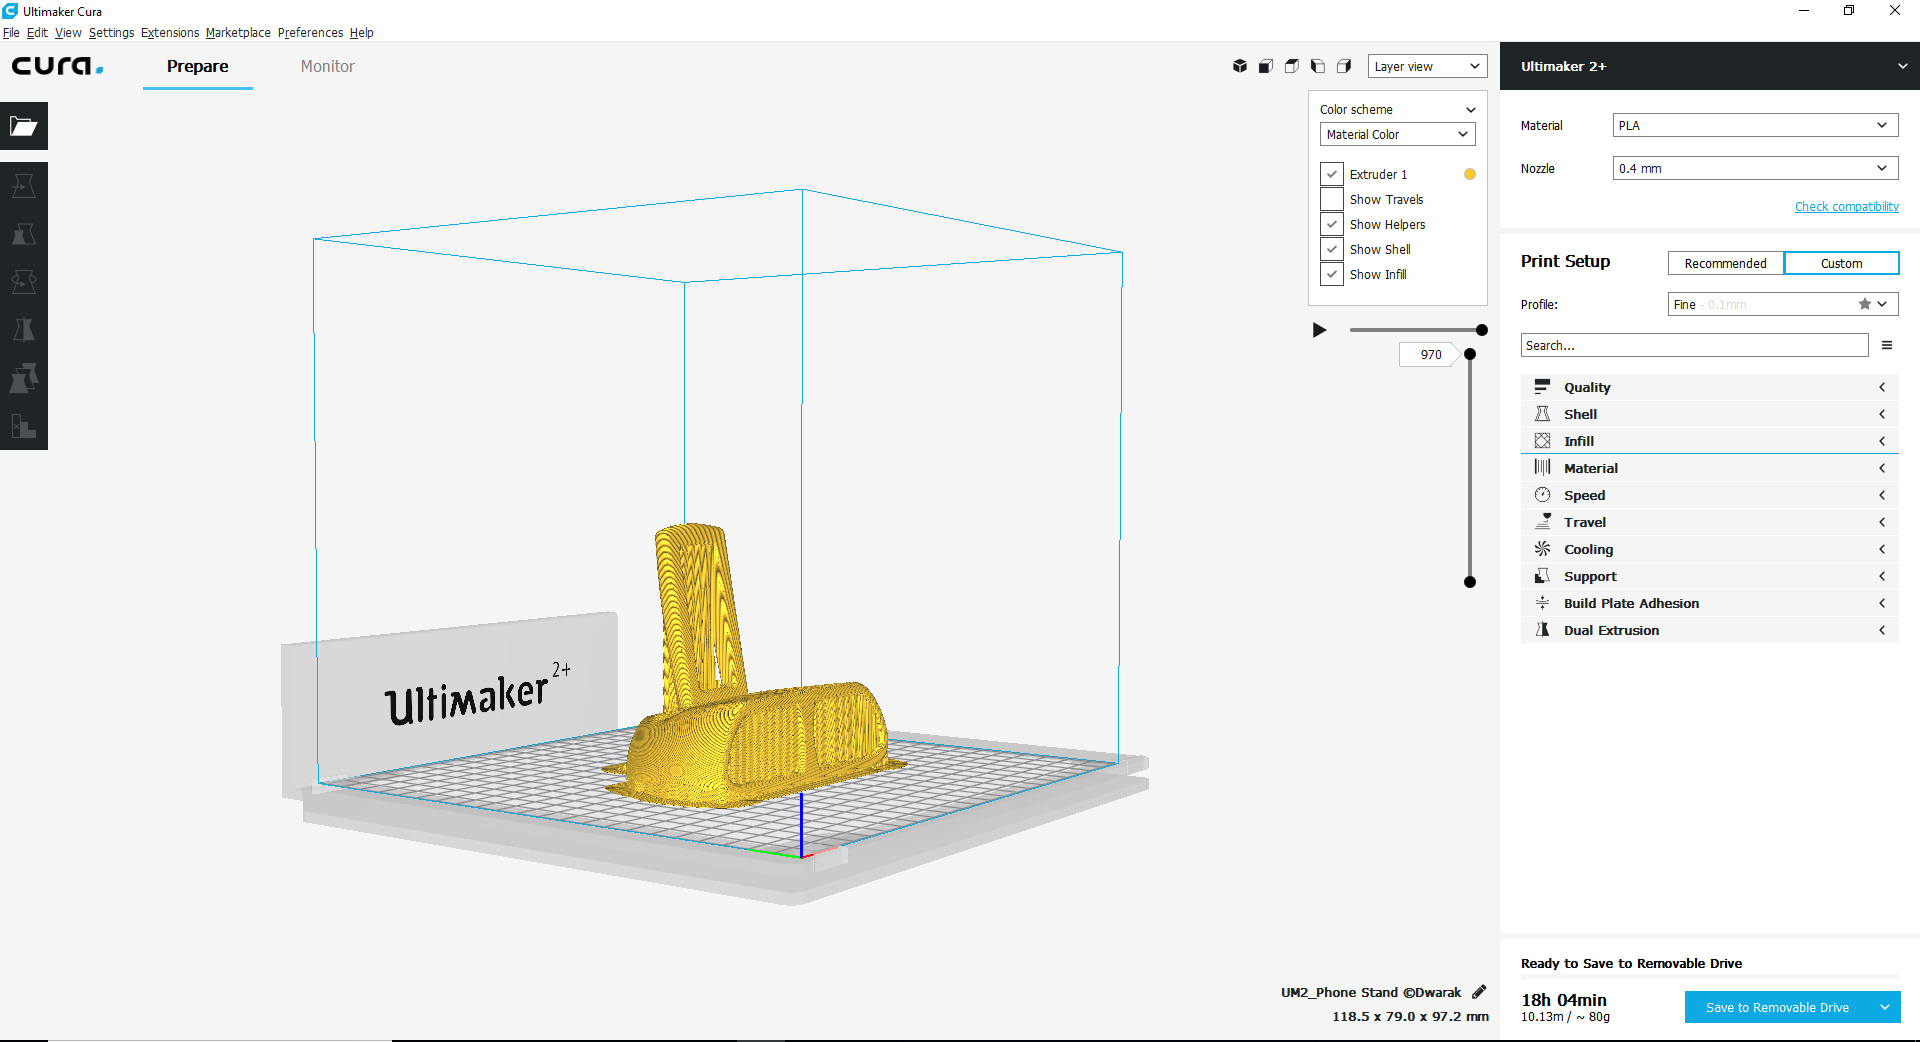
Task: Open the Help menu
Action: coord(362,33)
